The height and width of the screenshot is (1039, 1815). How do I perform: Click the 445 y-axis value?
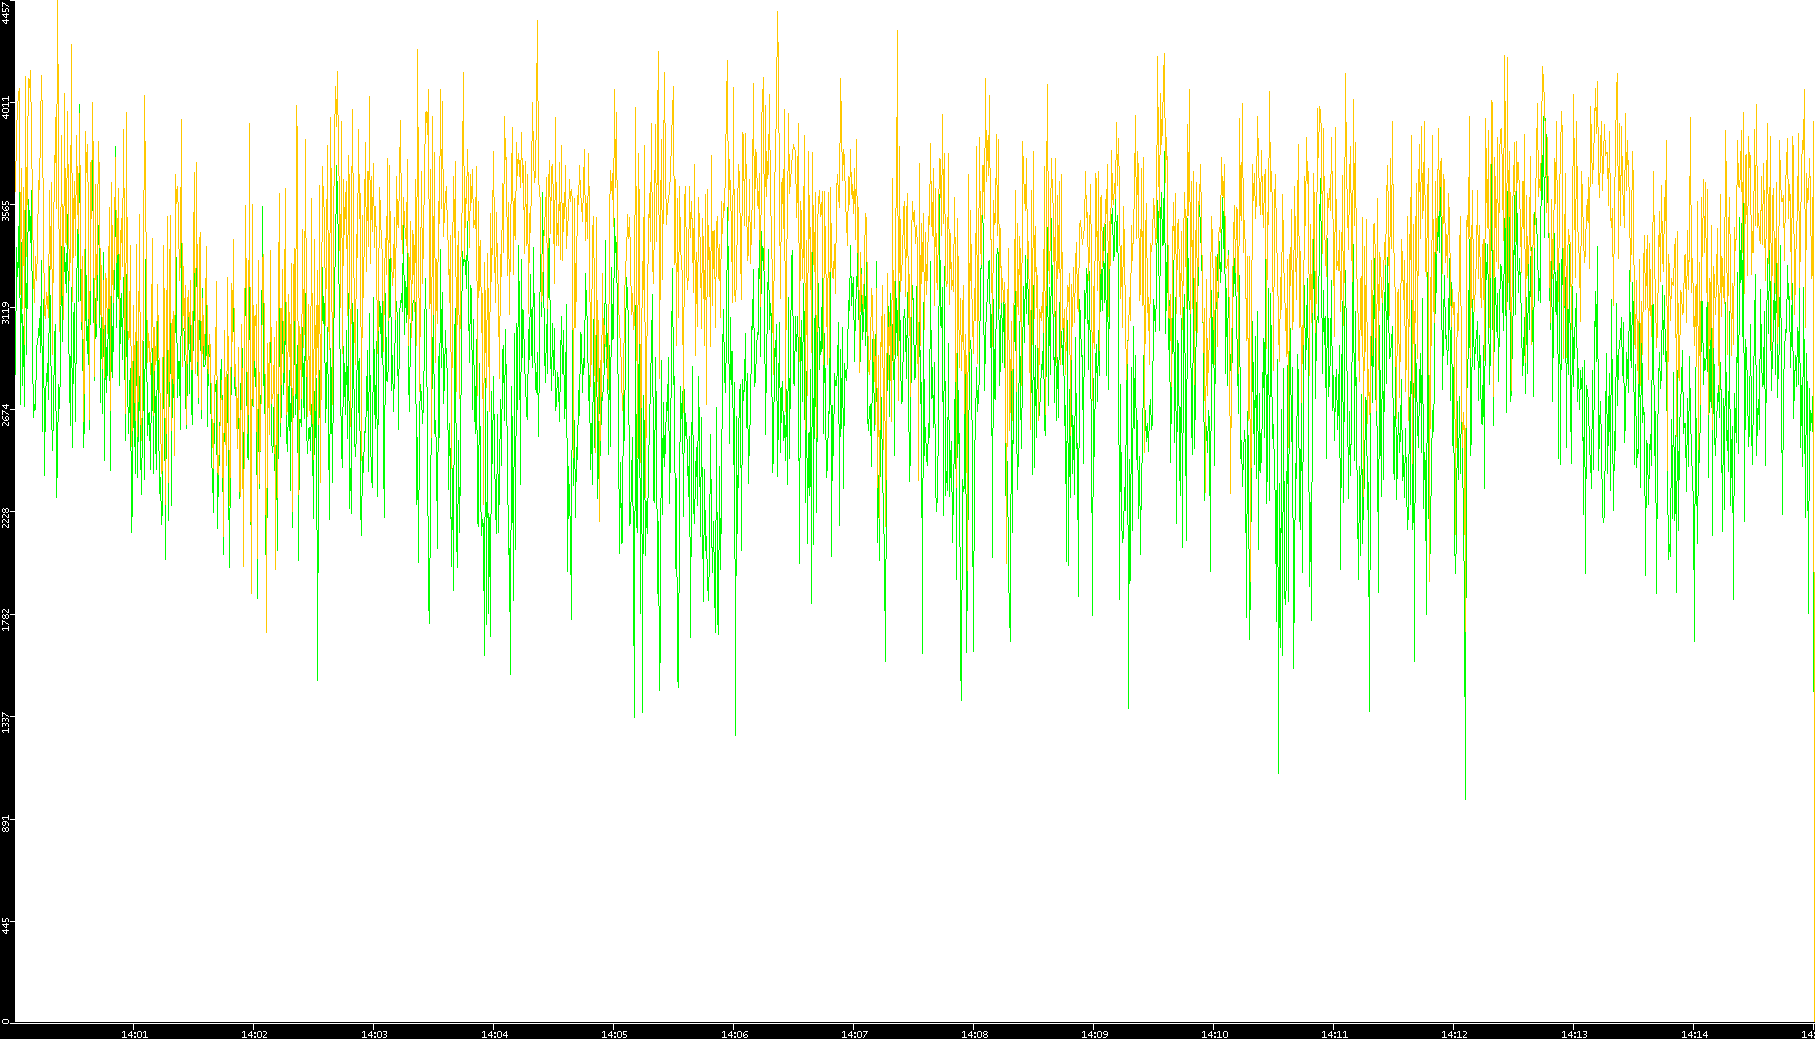[x=6, y=925]
